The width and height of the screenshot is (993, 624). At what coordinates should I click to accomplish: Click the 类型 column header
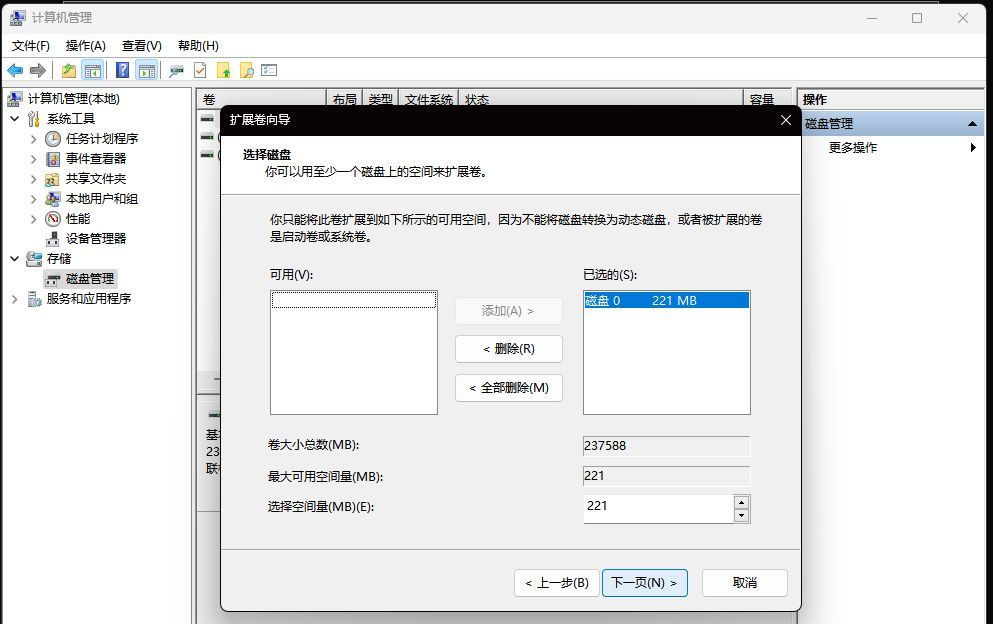[x=381, y=99]
